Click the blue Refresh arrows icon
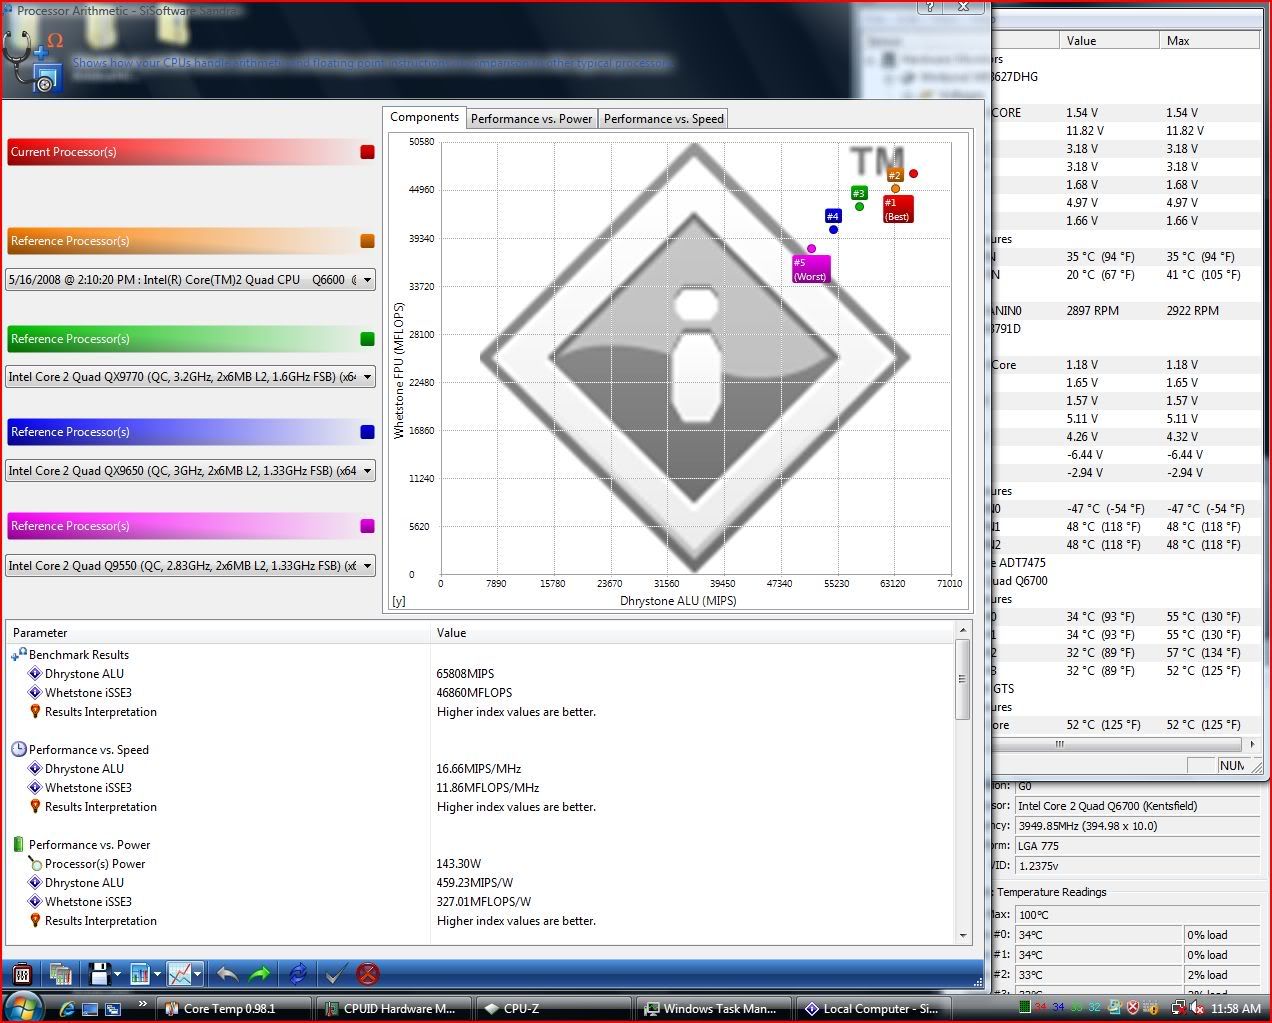The width and height of the screenshot is (1272, 1023). coord(298,973)
